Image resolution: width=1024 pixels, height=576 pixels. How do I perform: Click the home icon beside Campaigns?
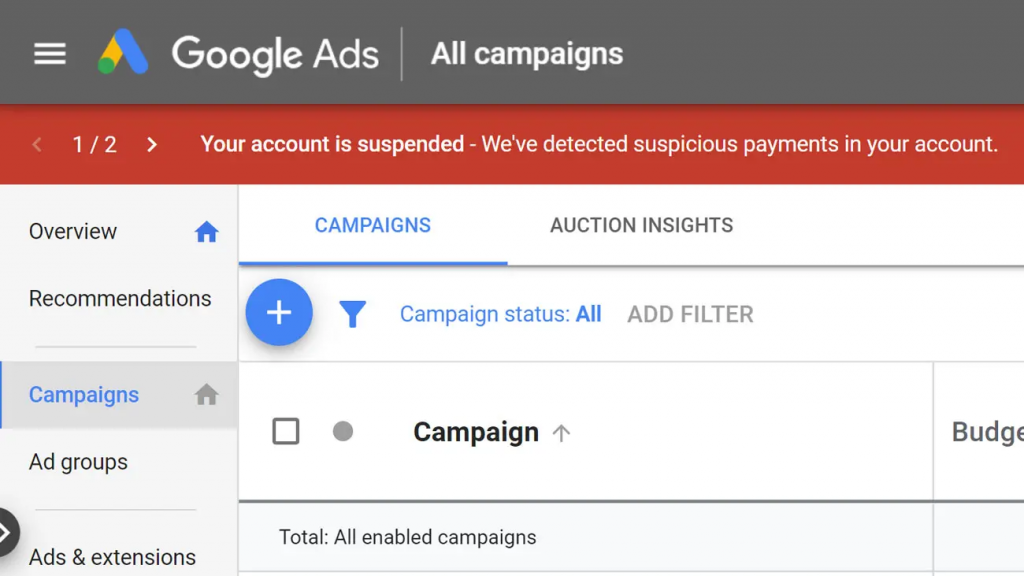(206, 394)
